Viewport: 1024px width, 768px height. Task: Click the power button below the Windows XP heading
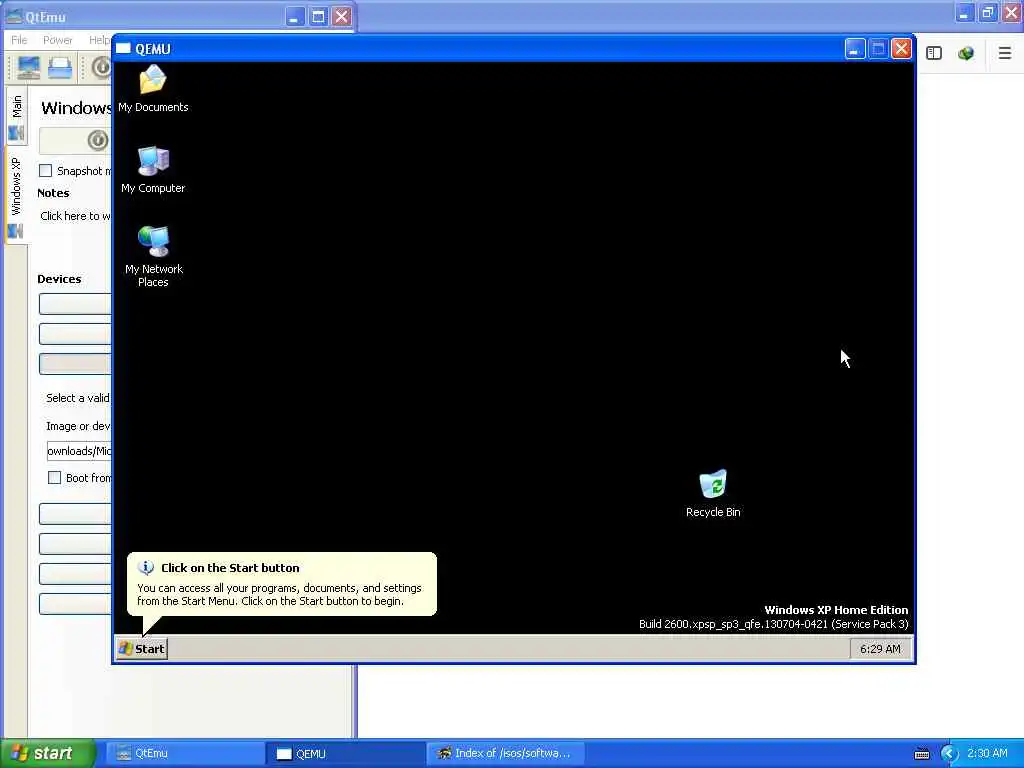click(x=75, y=140)
